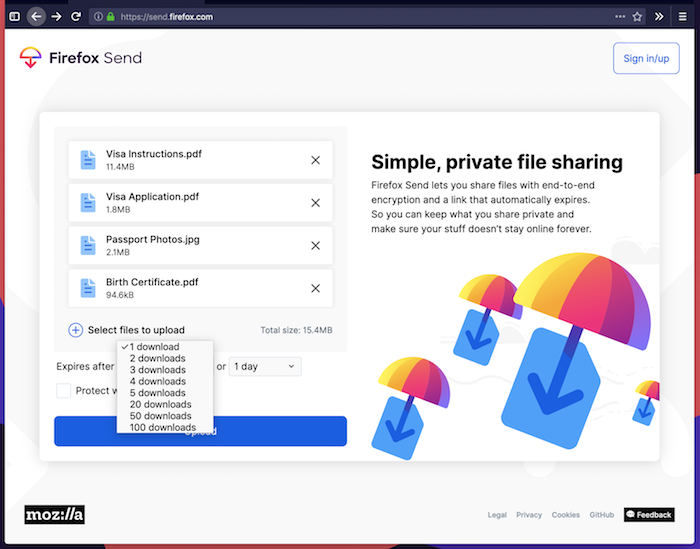Click the Passport Photos.jpg file name
The width and height of the screenshot is (700, 549).
click(x=153, y=240)
